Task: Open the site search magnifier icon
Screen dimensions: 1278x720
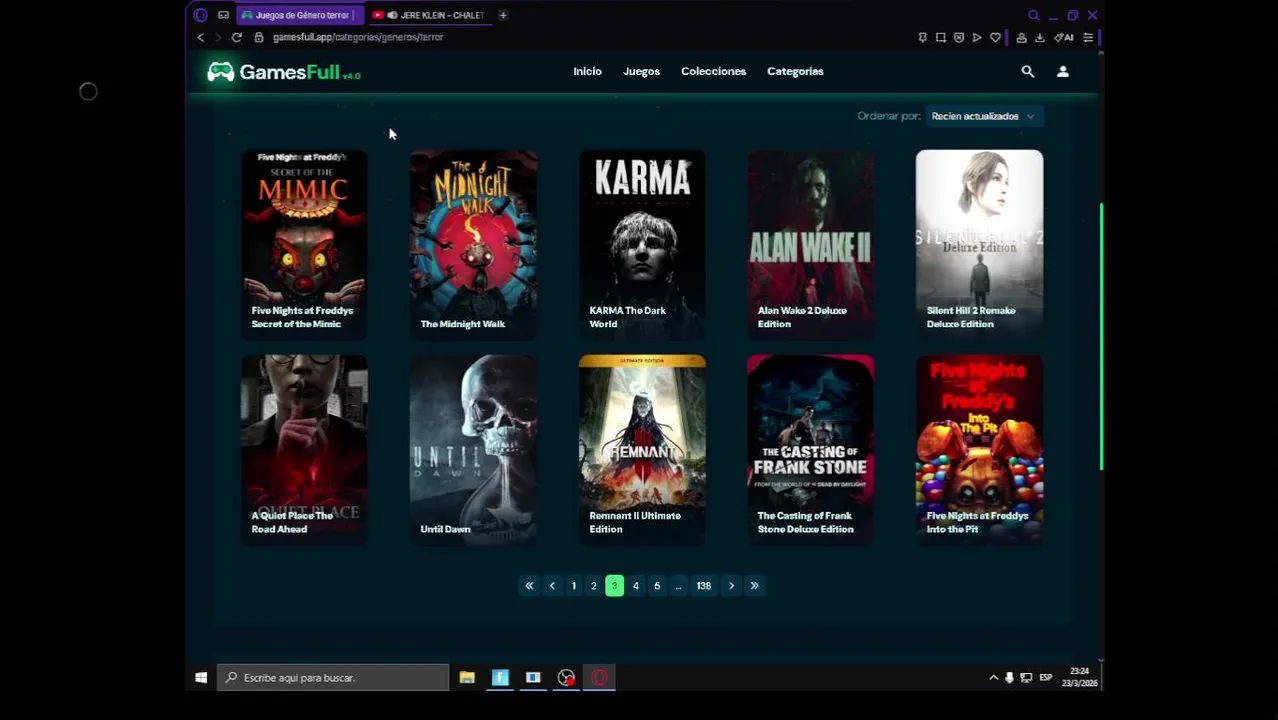Action: coord(1027,72)
